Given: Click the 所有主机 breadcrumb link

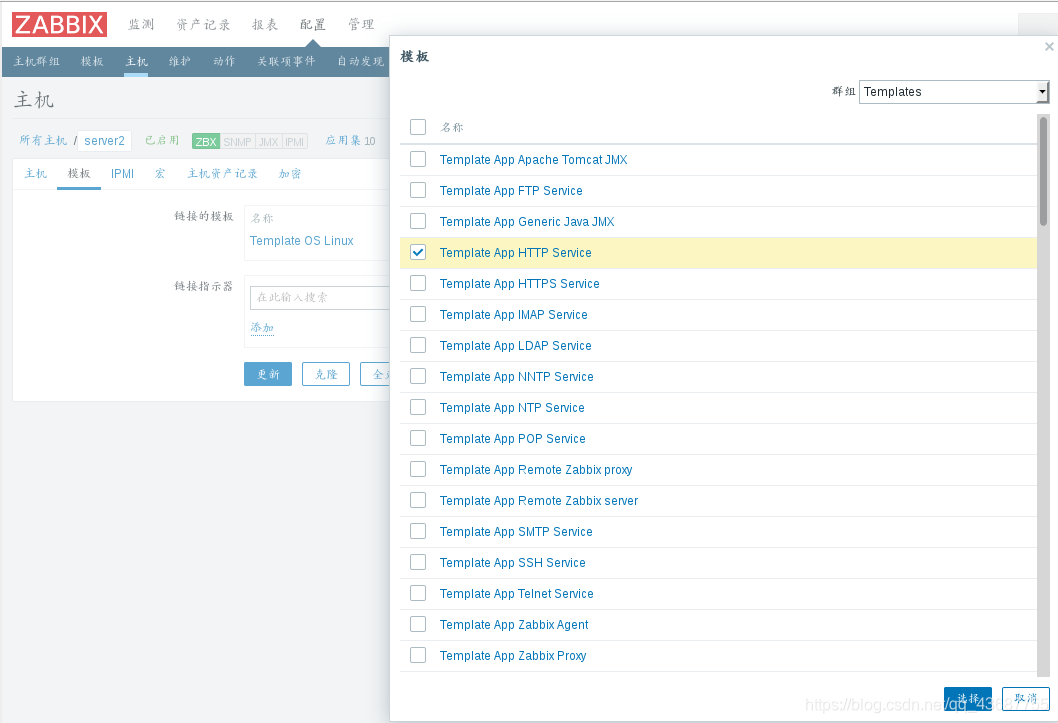Looking at the screenshot, I should tap(43, 140).
